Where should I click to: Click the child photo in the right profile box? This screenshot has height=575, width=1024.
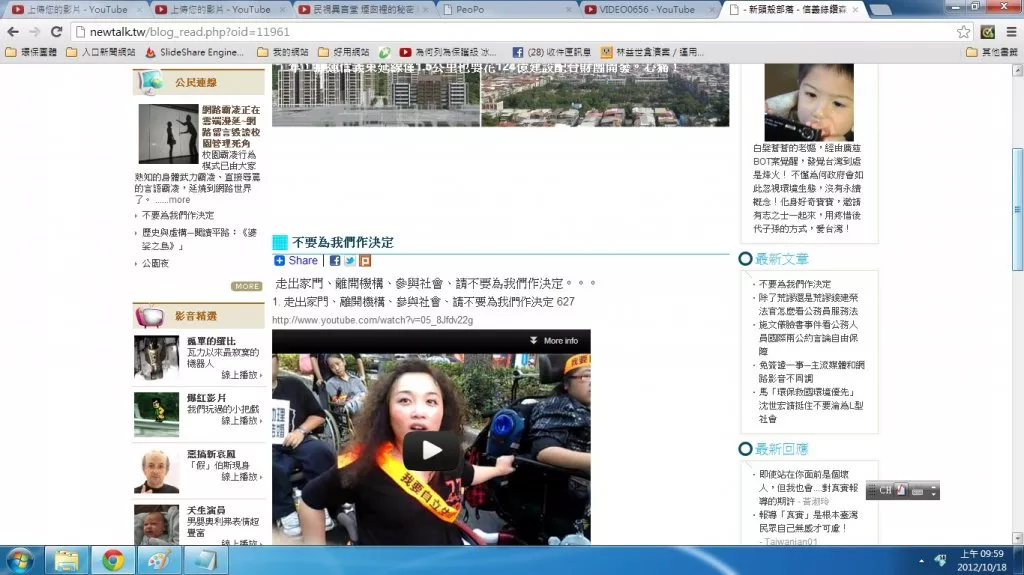pos(808,102)
